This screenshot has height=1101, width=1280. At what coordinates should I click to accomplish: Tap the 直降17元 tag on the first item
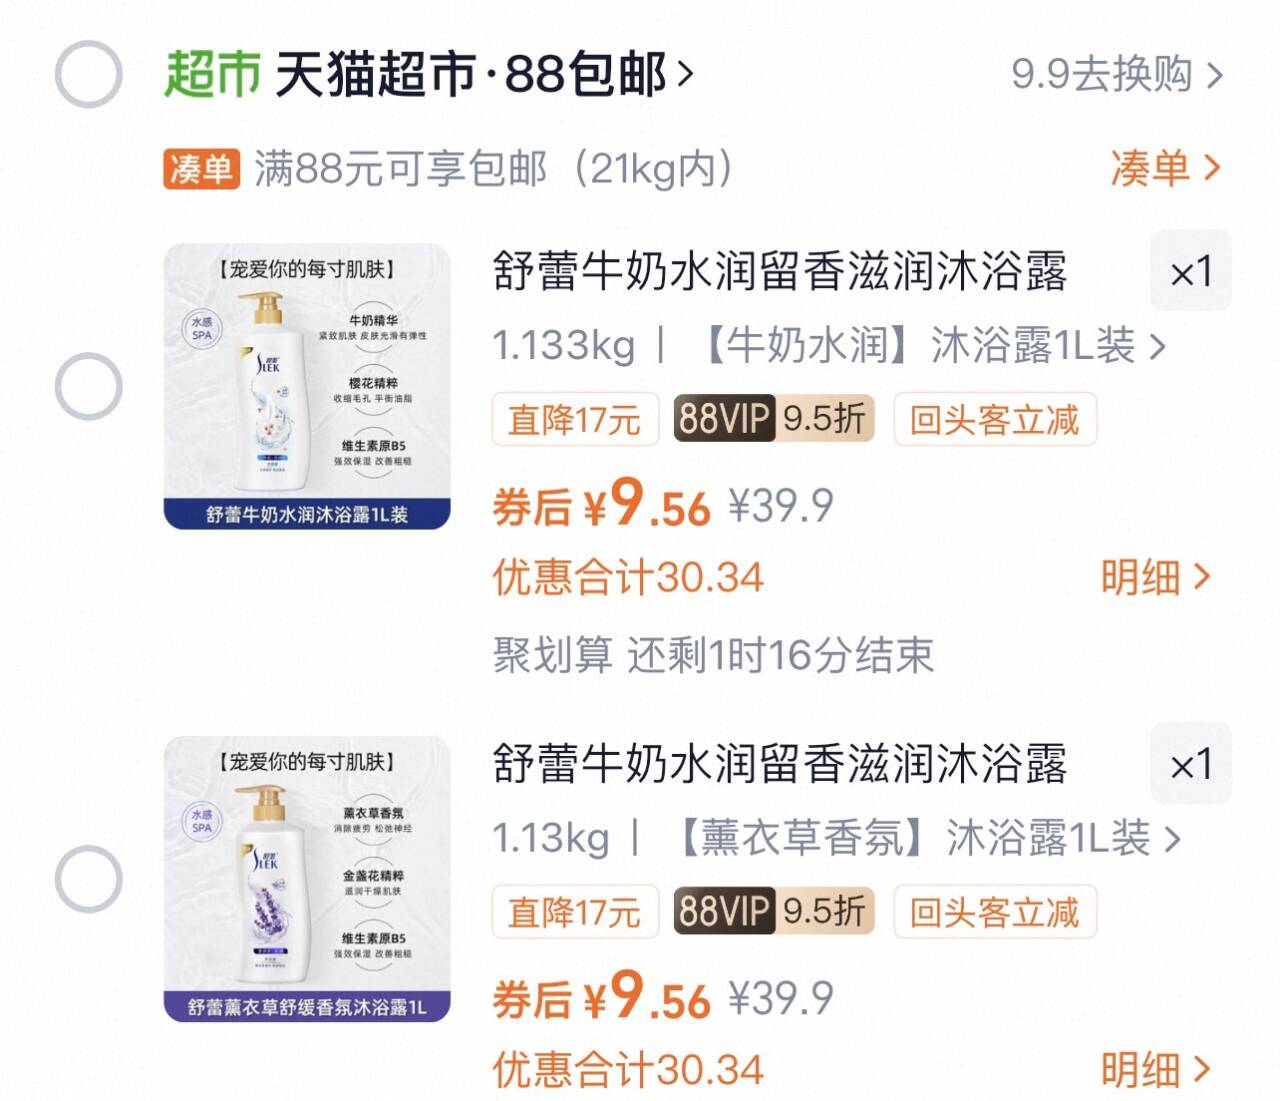(x=574, y=419)
